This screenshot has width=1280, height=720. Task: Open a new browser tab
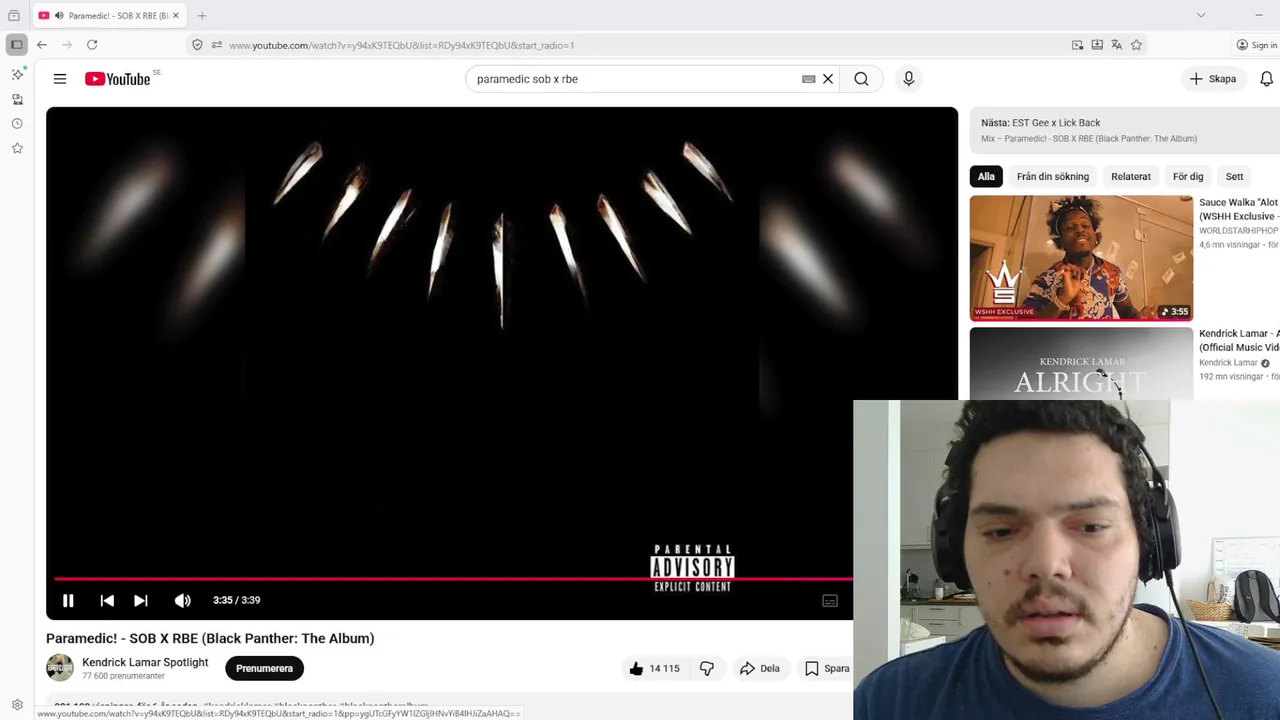tap(201, 16)
